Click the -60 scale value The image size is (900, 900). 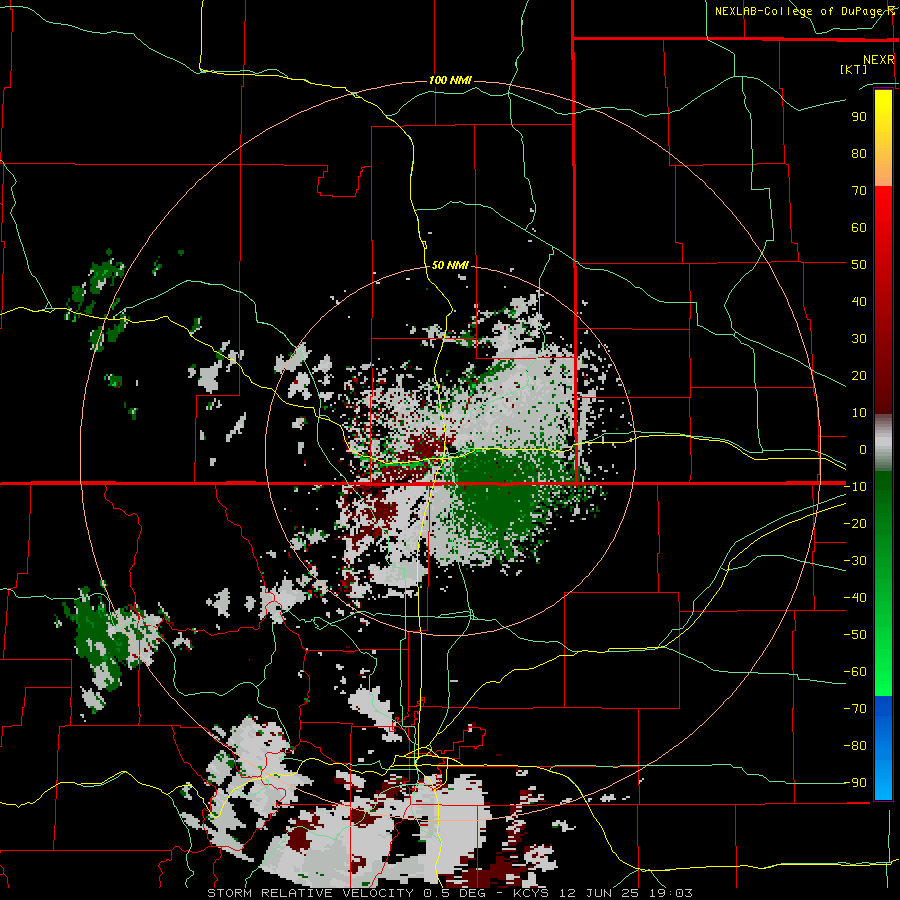pyautogui.click(x=855, y=672)
